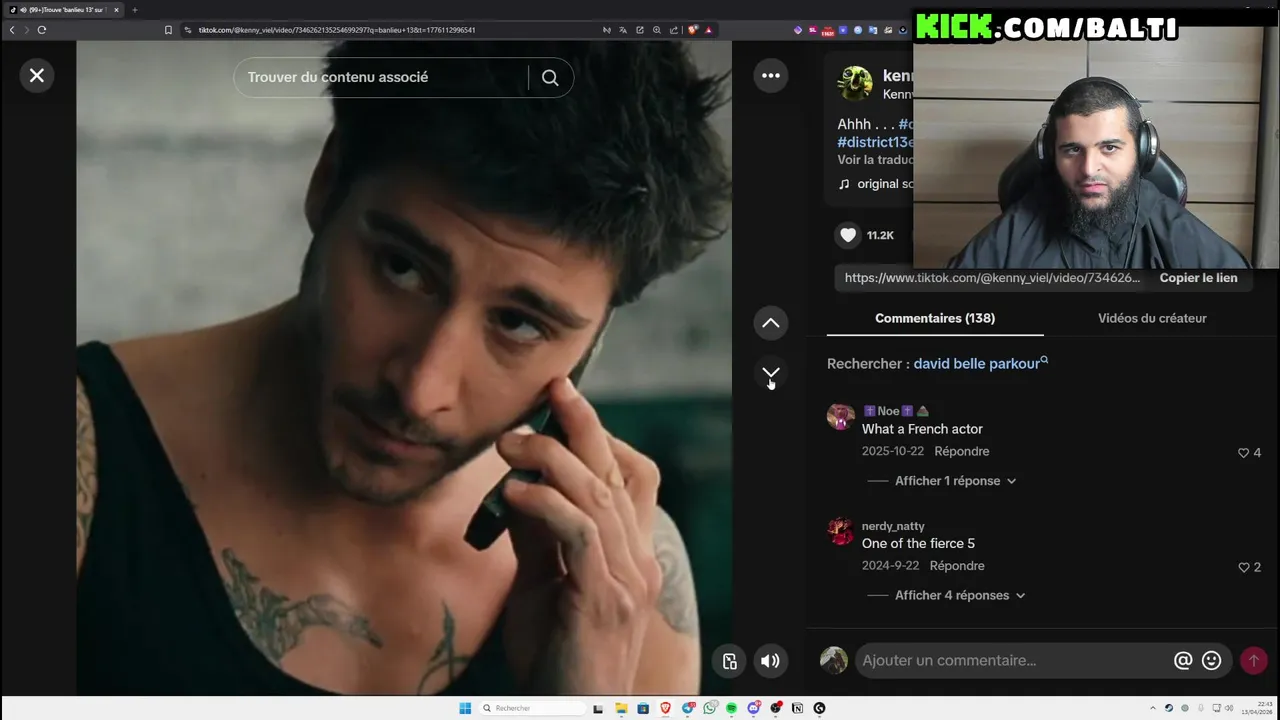Open the three-dots more options menu

(770, 75)
